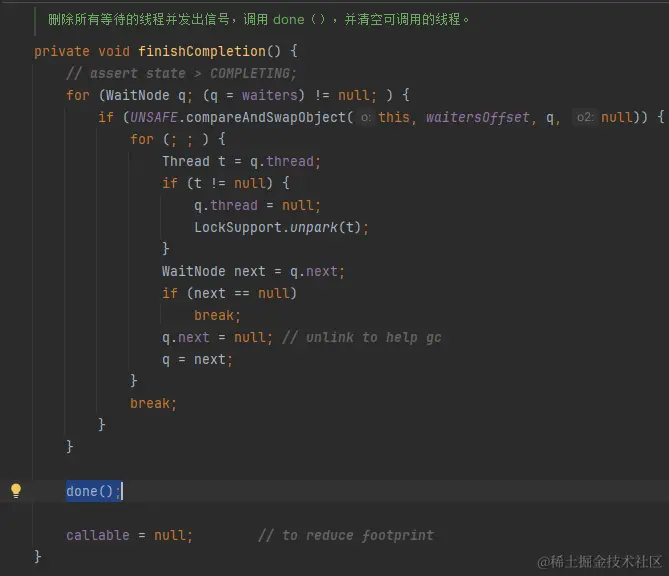This screenshot has width=669, height=576.
Task: Click the 'if (next == null)' condition
Action: pos(229,293)
